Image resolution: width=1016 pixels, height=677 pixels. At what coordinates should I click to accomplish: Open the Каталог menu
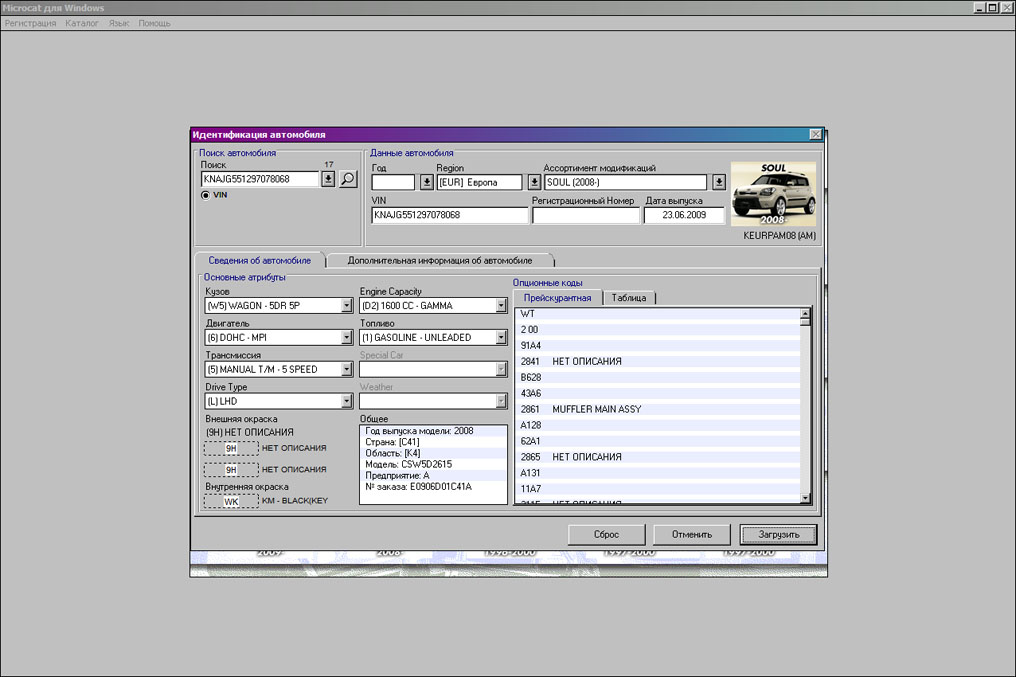pos(82,23)
